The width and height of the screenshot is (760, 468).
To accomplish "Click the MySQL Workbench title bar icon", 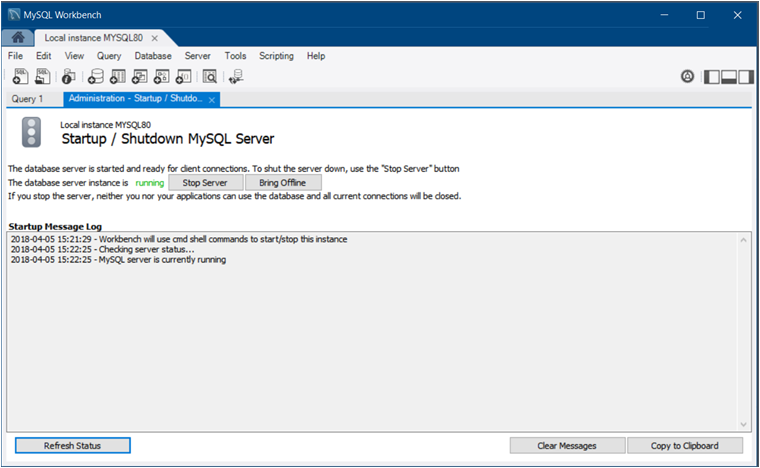I will (14, 15).
